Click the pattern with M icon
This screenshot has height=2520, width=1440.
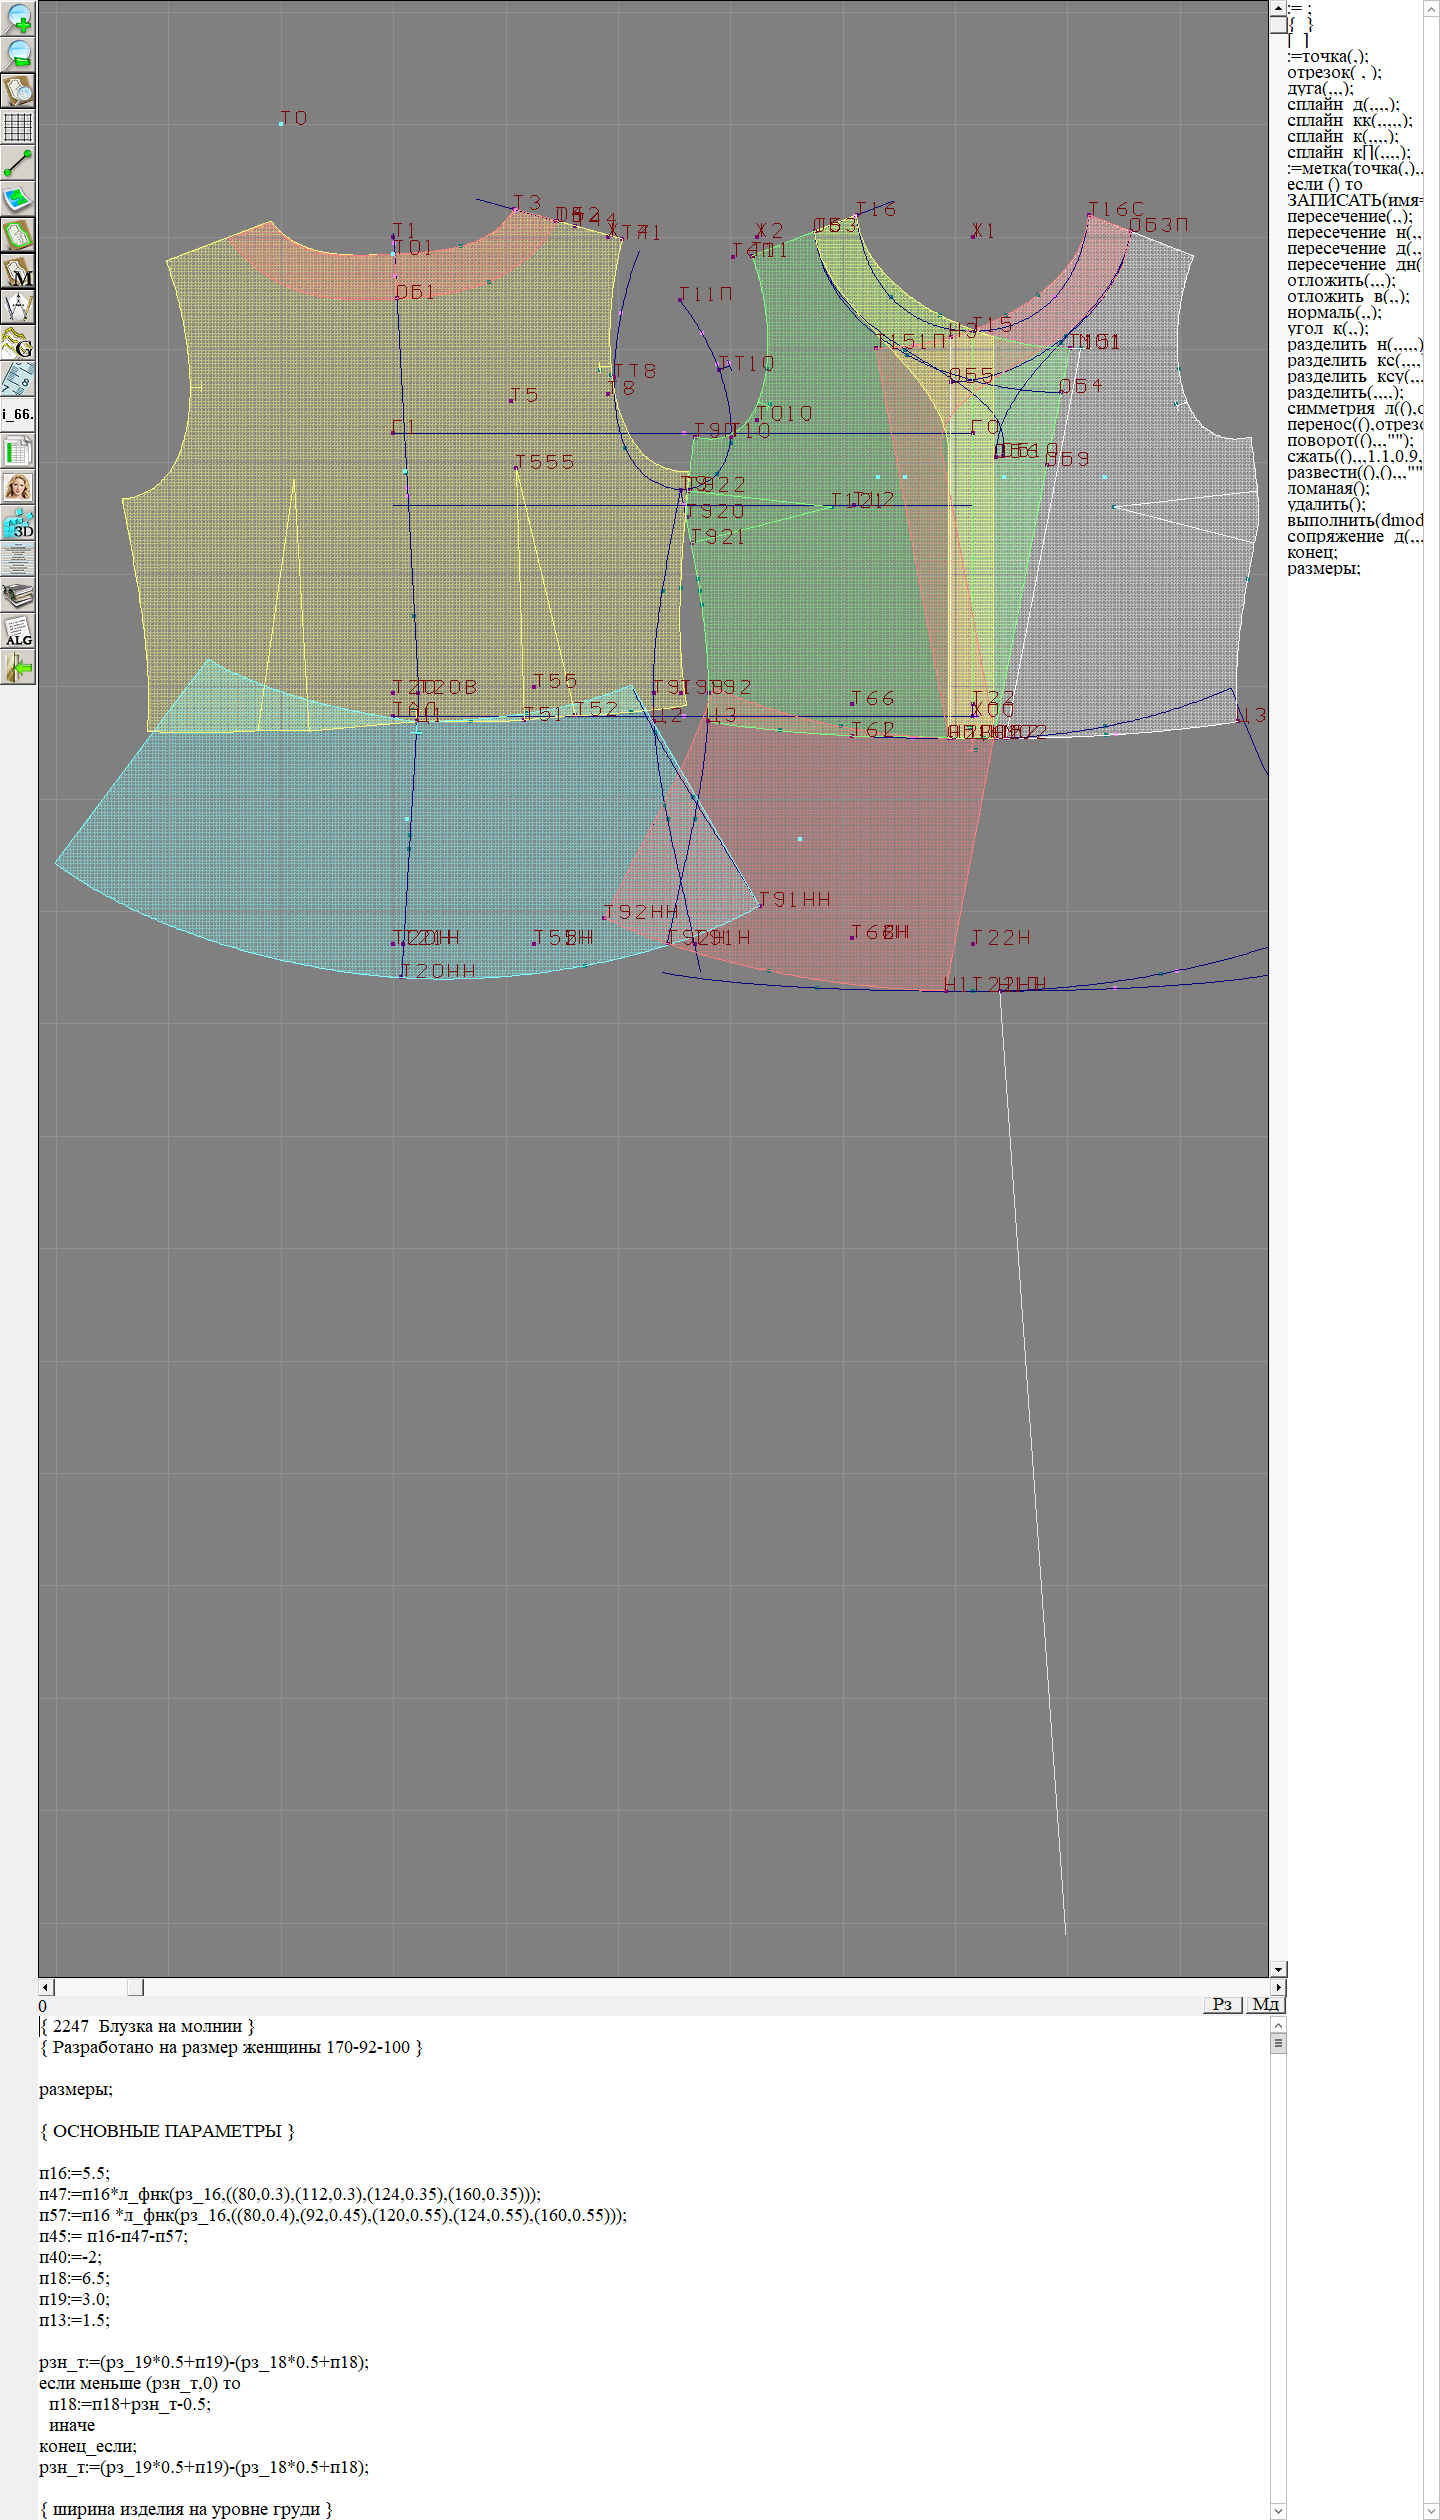pyautogui.click(x=18, y=271)
